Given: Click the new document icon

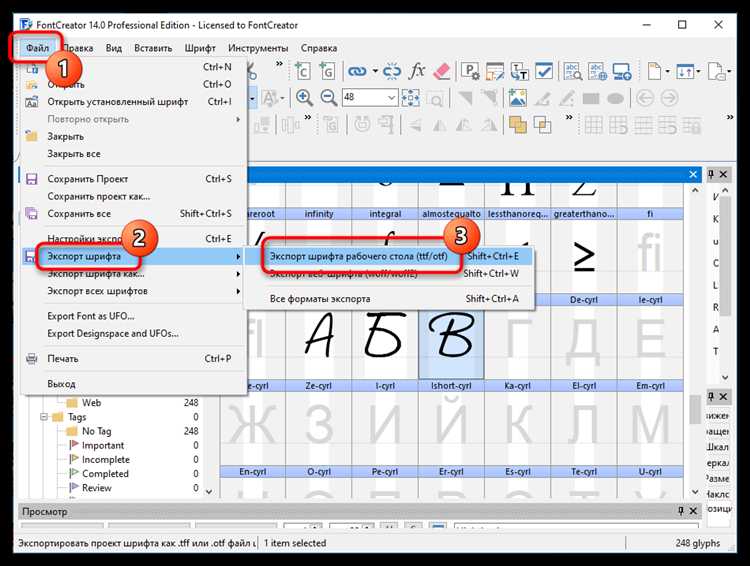Looking at the screenshot, I should [x=654, y=71].
